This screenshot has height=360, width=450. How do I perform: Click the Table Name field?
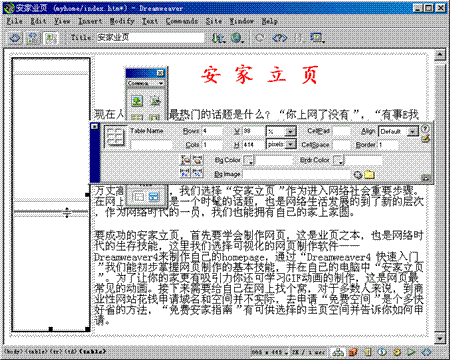151,145
